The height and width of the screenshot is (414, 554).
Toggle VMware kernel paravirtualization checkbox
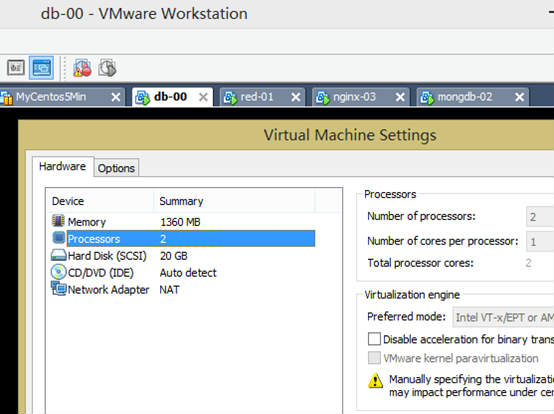374,358
